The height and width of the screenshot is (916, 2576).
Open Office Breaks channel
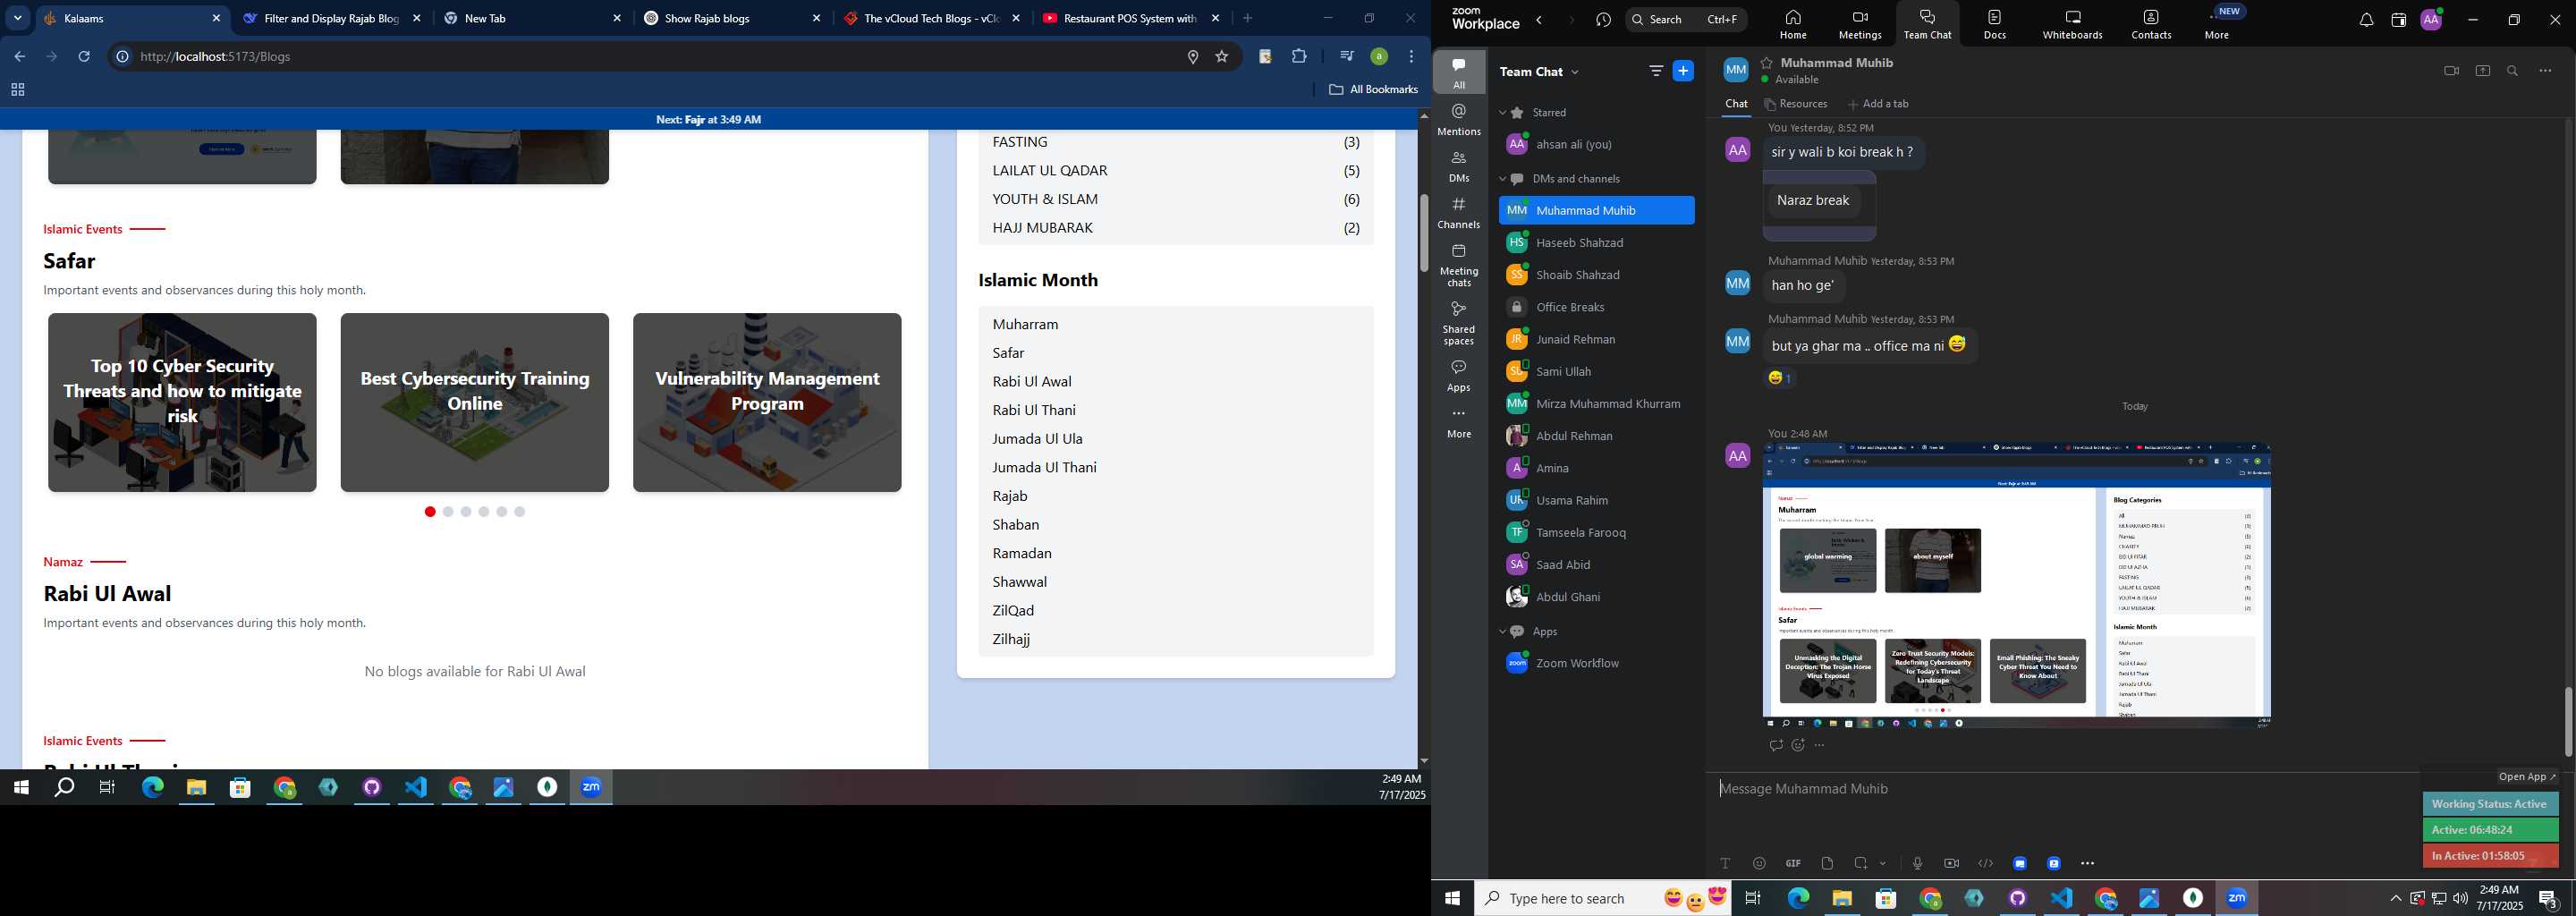pyautogui.click(x=1597, y=307)
